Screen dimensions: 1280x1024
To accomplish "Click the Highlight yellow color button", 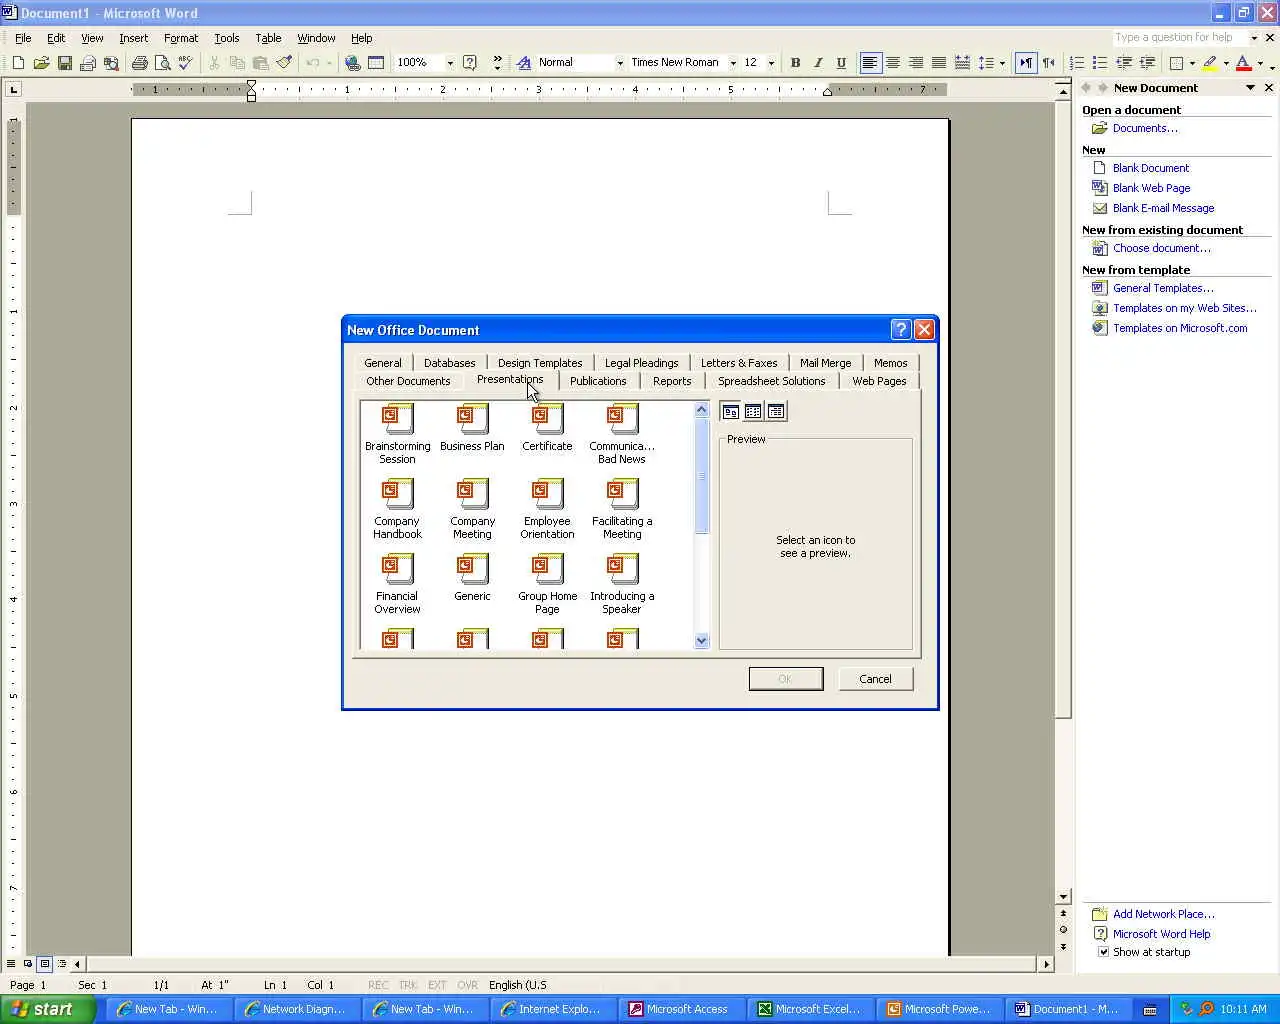I will (x=1210, y=63).
